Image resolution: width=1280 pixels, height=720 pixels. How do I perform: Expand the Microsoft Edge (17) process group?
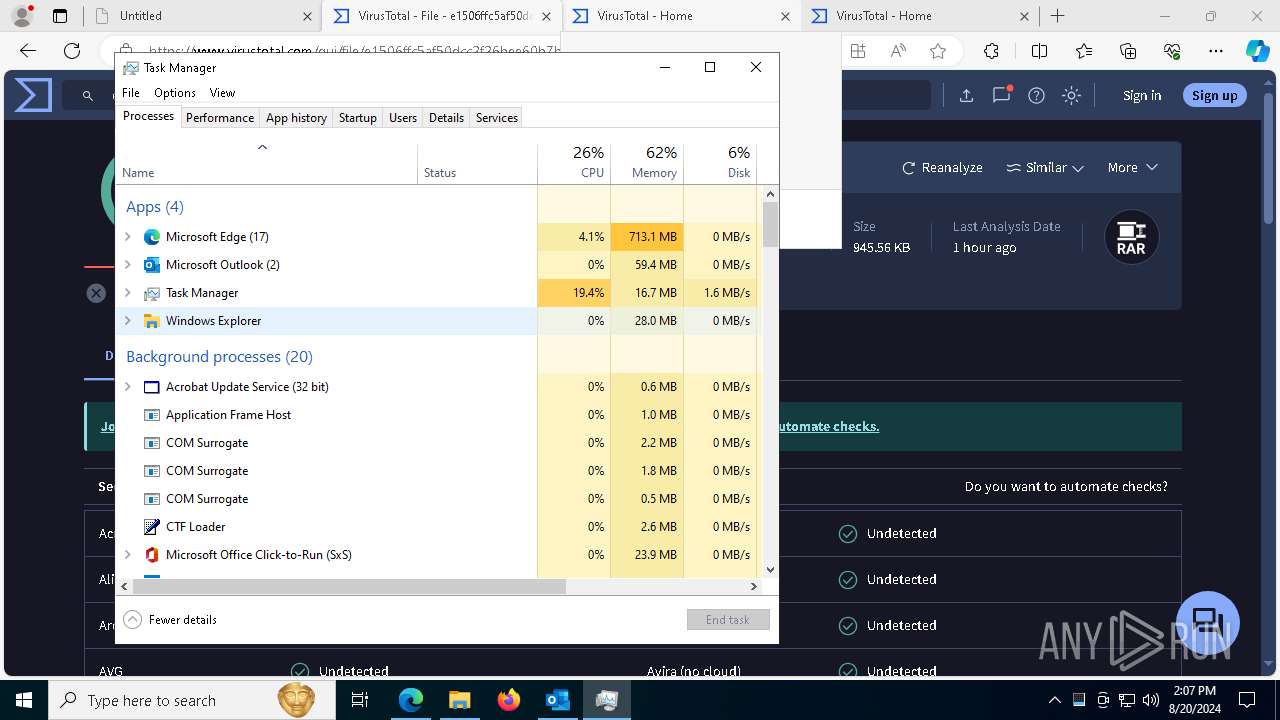127,237
